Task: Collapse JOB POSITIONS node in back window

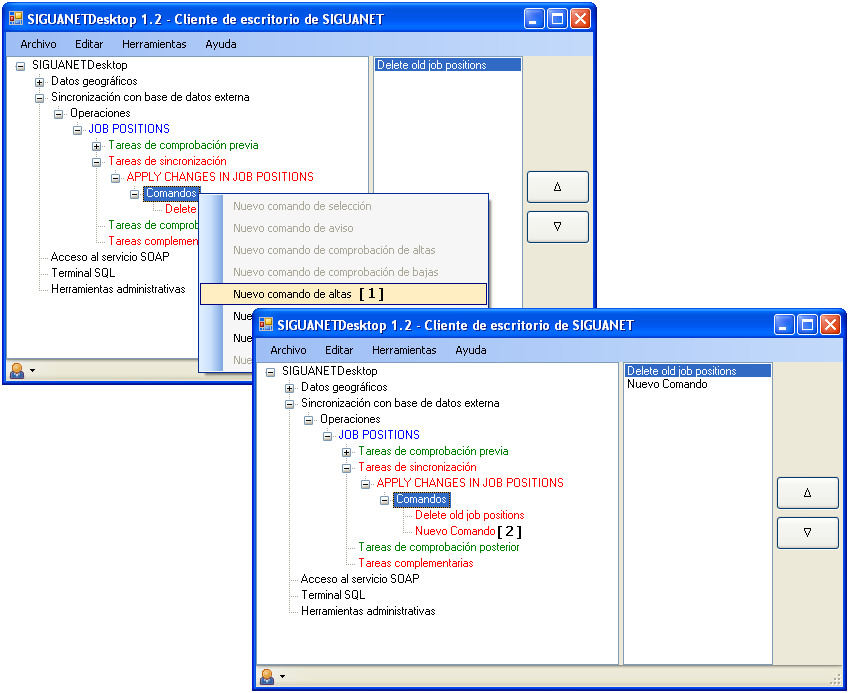Action: (x=77, y=130)
